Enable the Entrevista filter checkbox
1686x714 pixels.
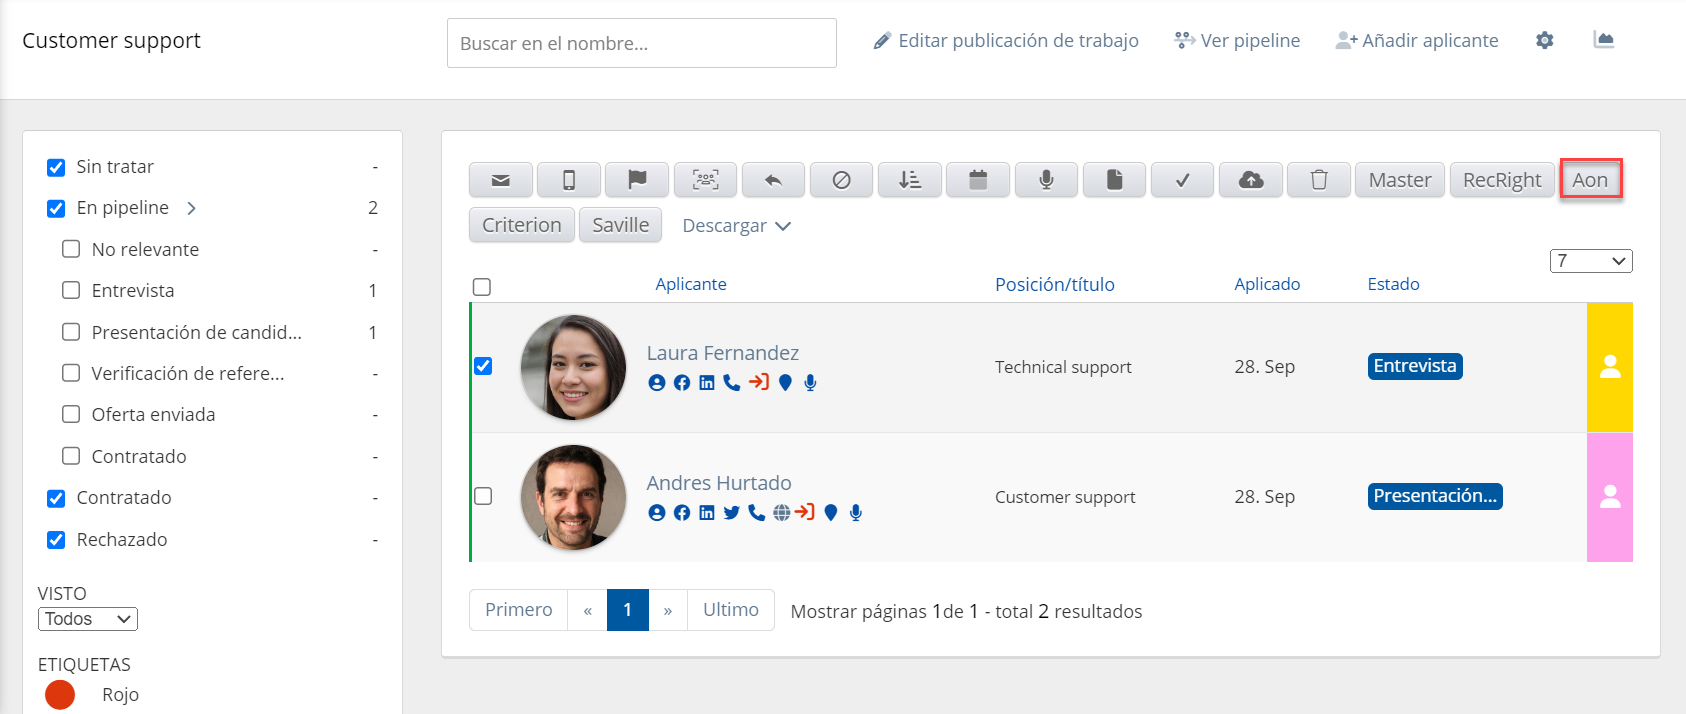71,290
